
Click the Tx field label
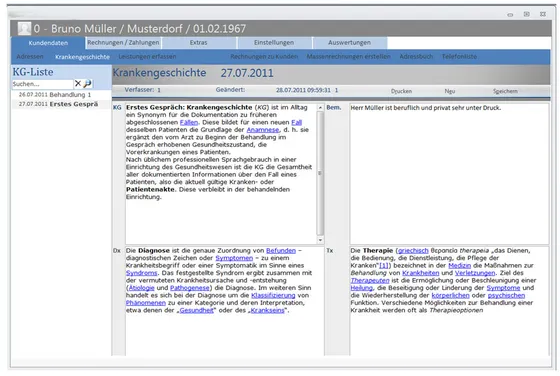[330, 251]
